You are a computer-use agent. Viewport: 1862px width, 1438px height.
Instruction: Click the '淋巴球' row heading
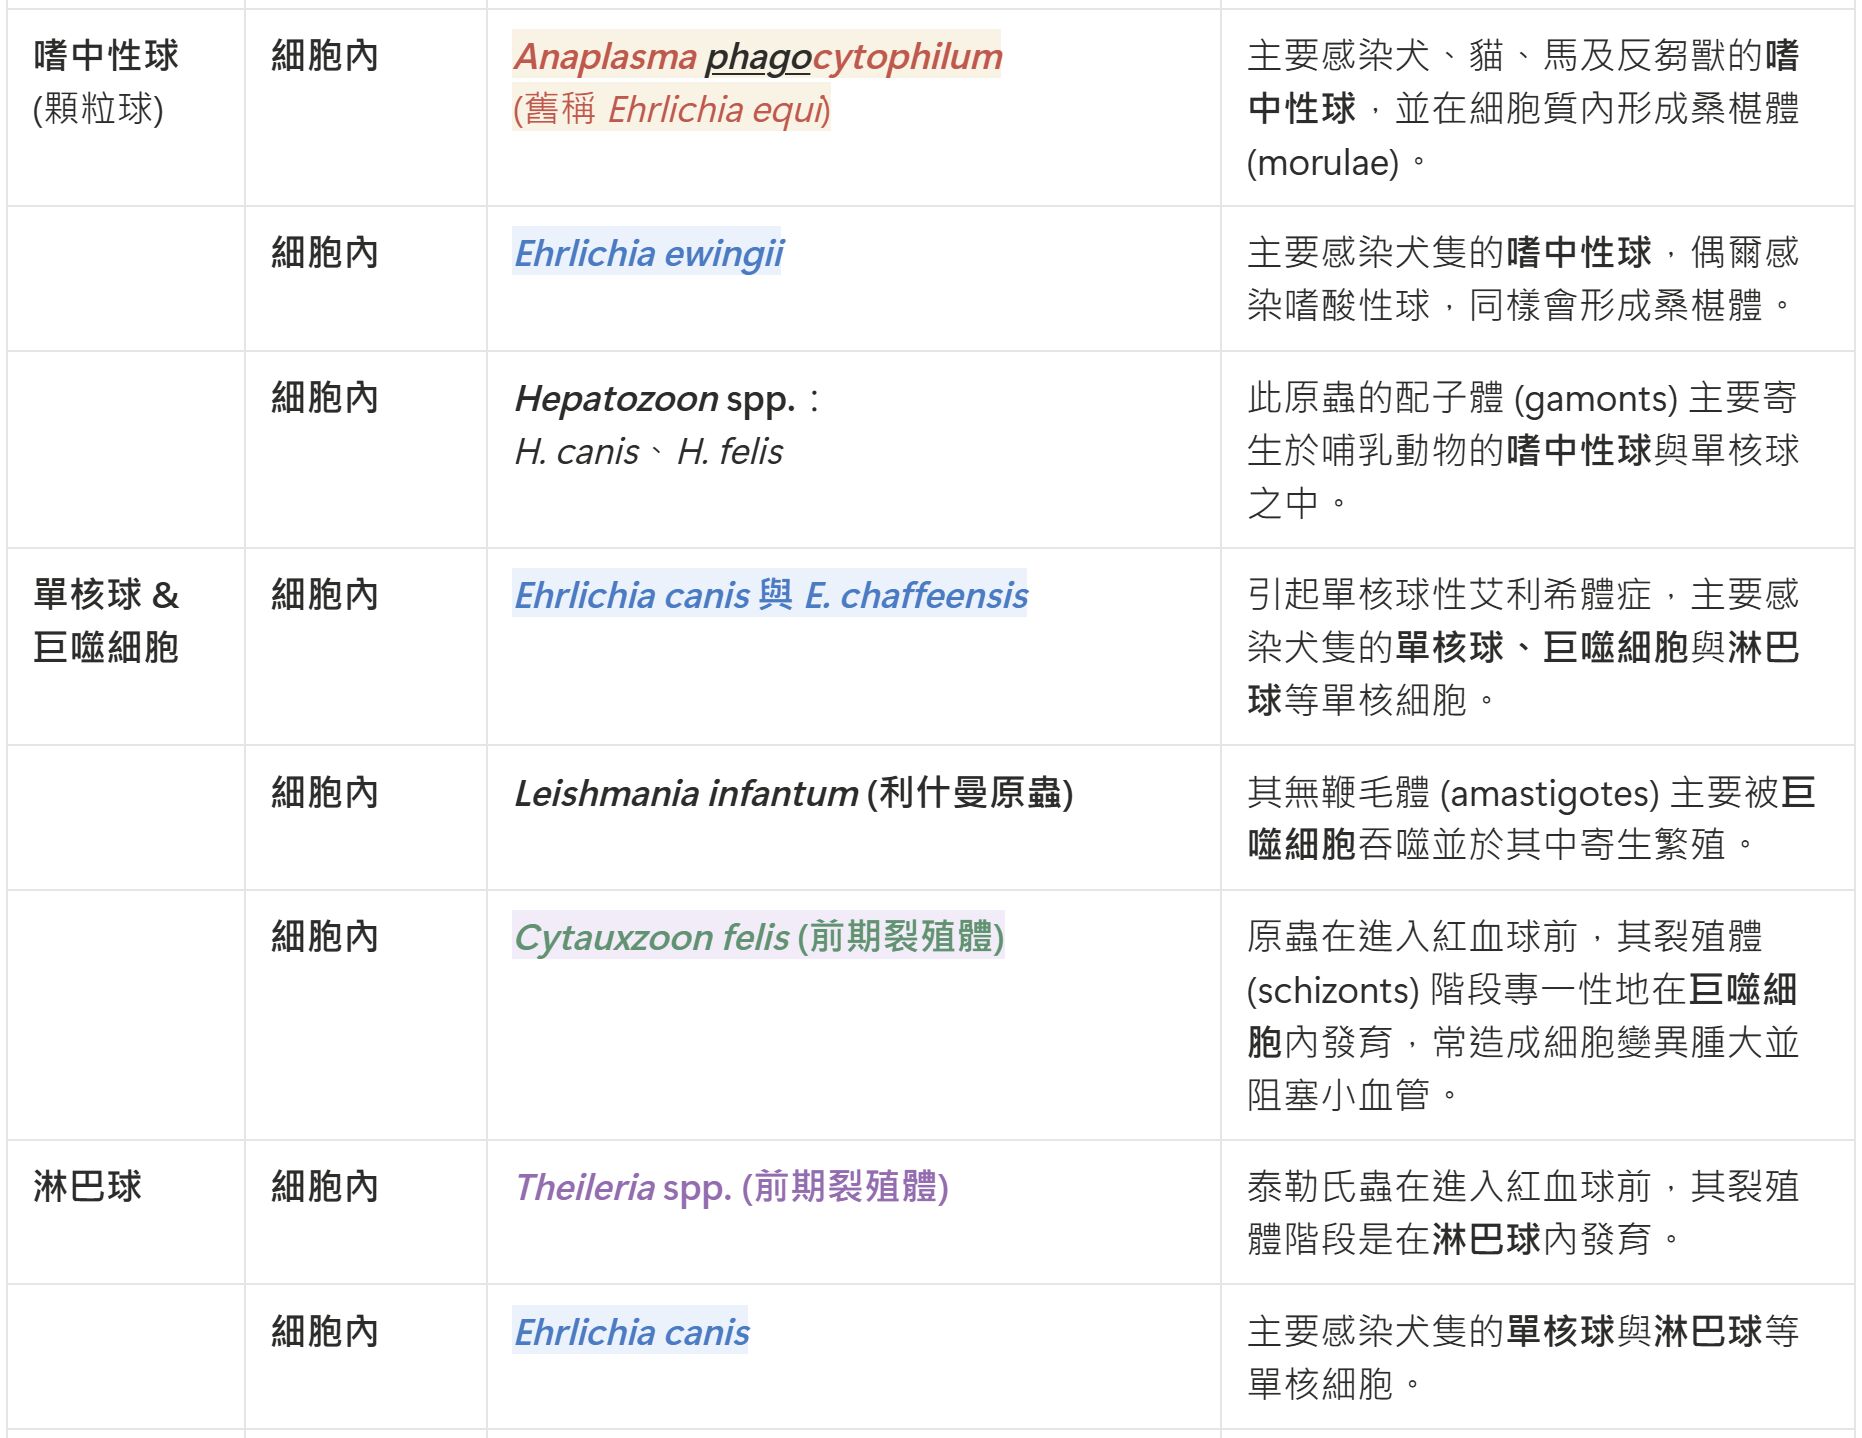click(x=88, y=1187)
